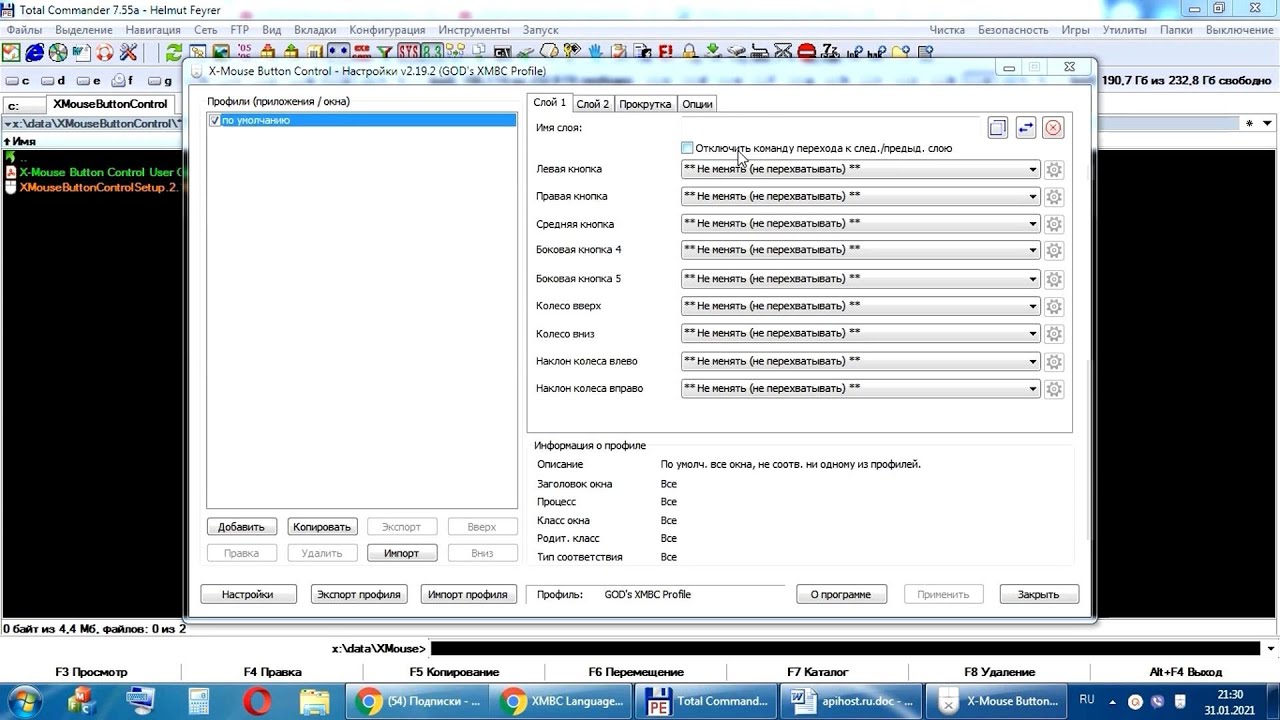Click the Закрыть button
The image size is (1280, 720).
(1038, 594)
